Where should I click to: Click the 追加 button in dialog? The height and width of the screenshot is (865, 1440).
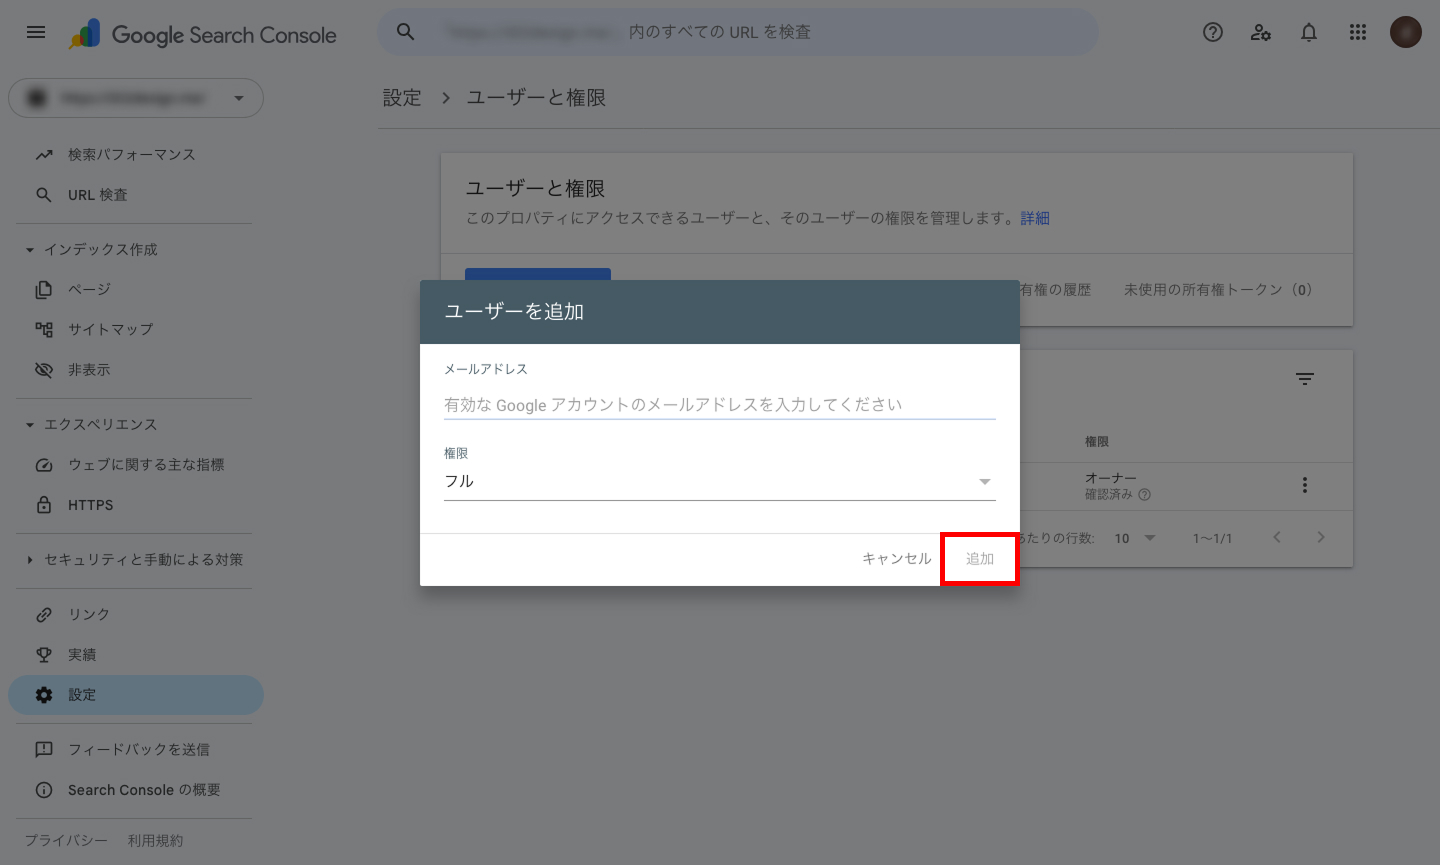click(979, 559)
